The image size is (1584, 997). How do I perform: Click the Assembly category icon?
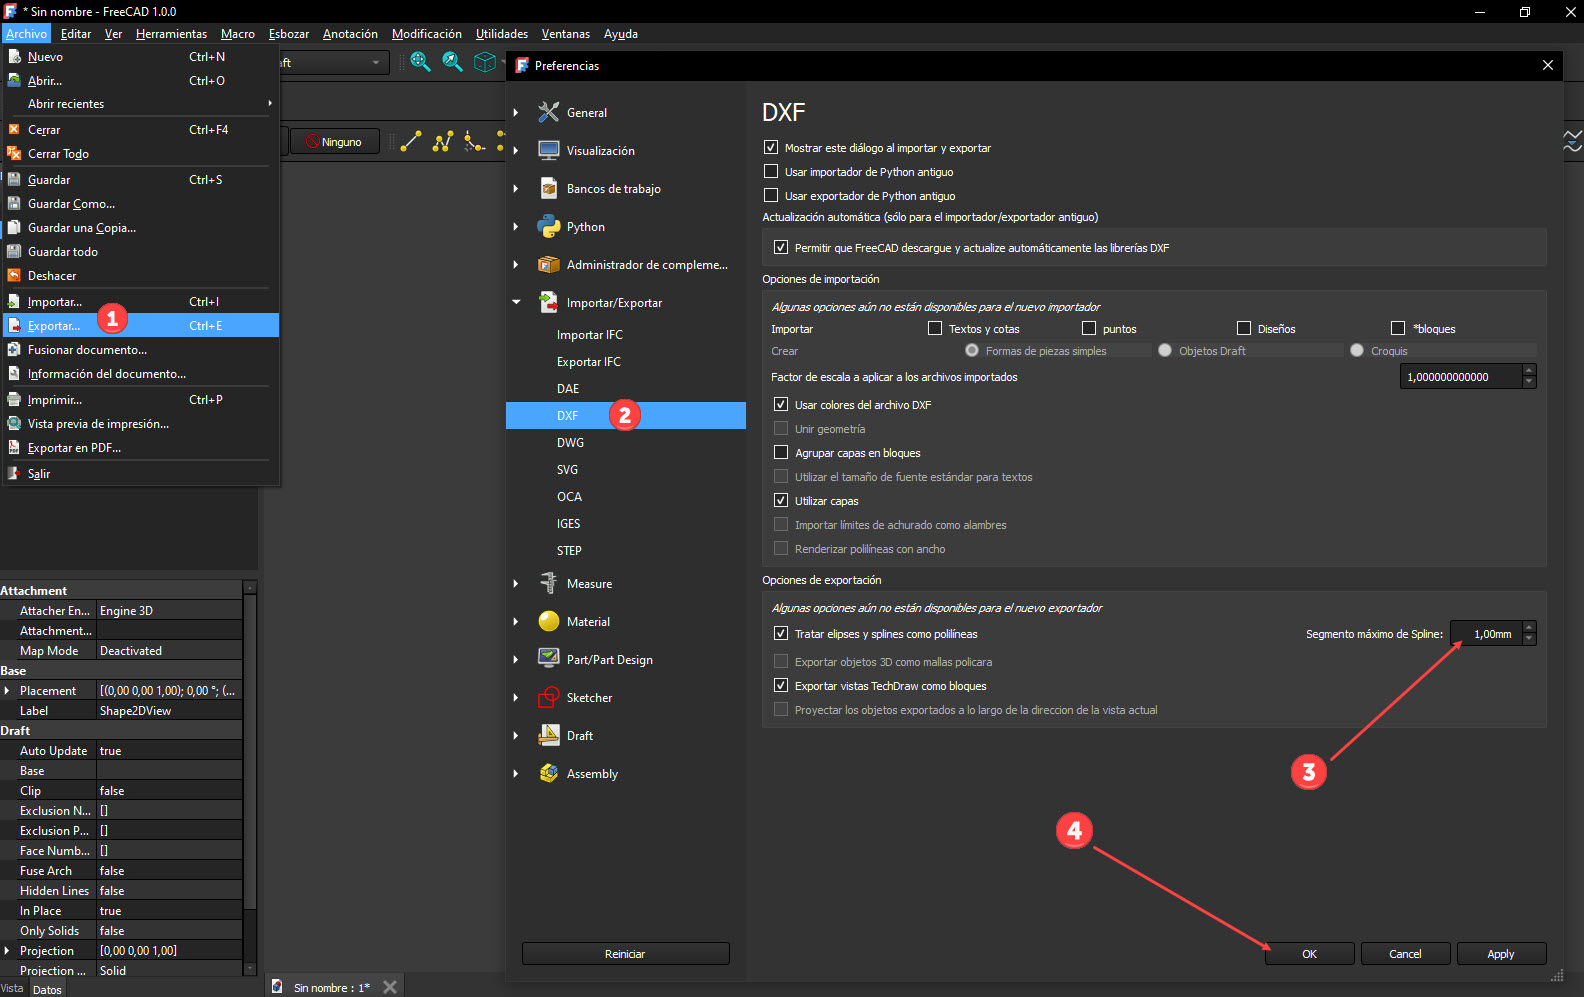pos(549,773)
